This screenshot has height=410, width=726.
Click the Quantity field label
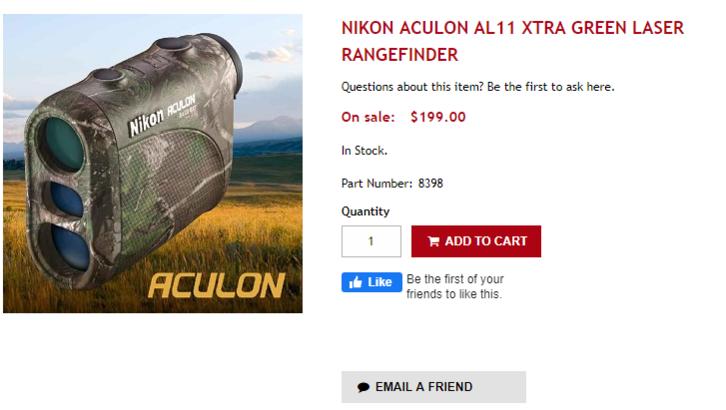click(365, 211)
